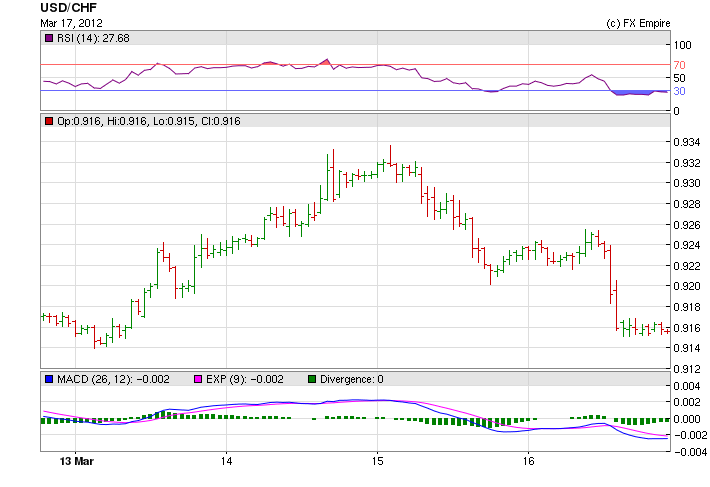
Task: Click the red OHLC price legend swatch
Action: point(48,121)
